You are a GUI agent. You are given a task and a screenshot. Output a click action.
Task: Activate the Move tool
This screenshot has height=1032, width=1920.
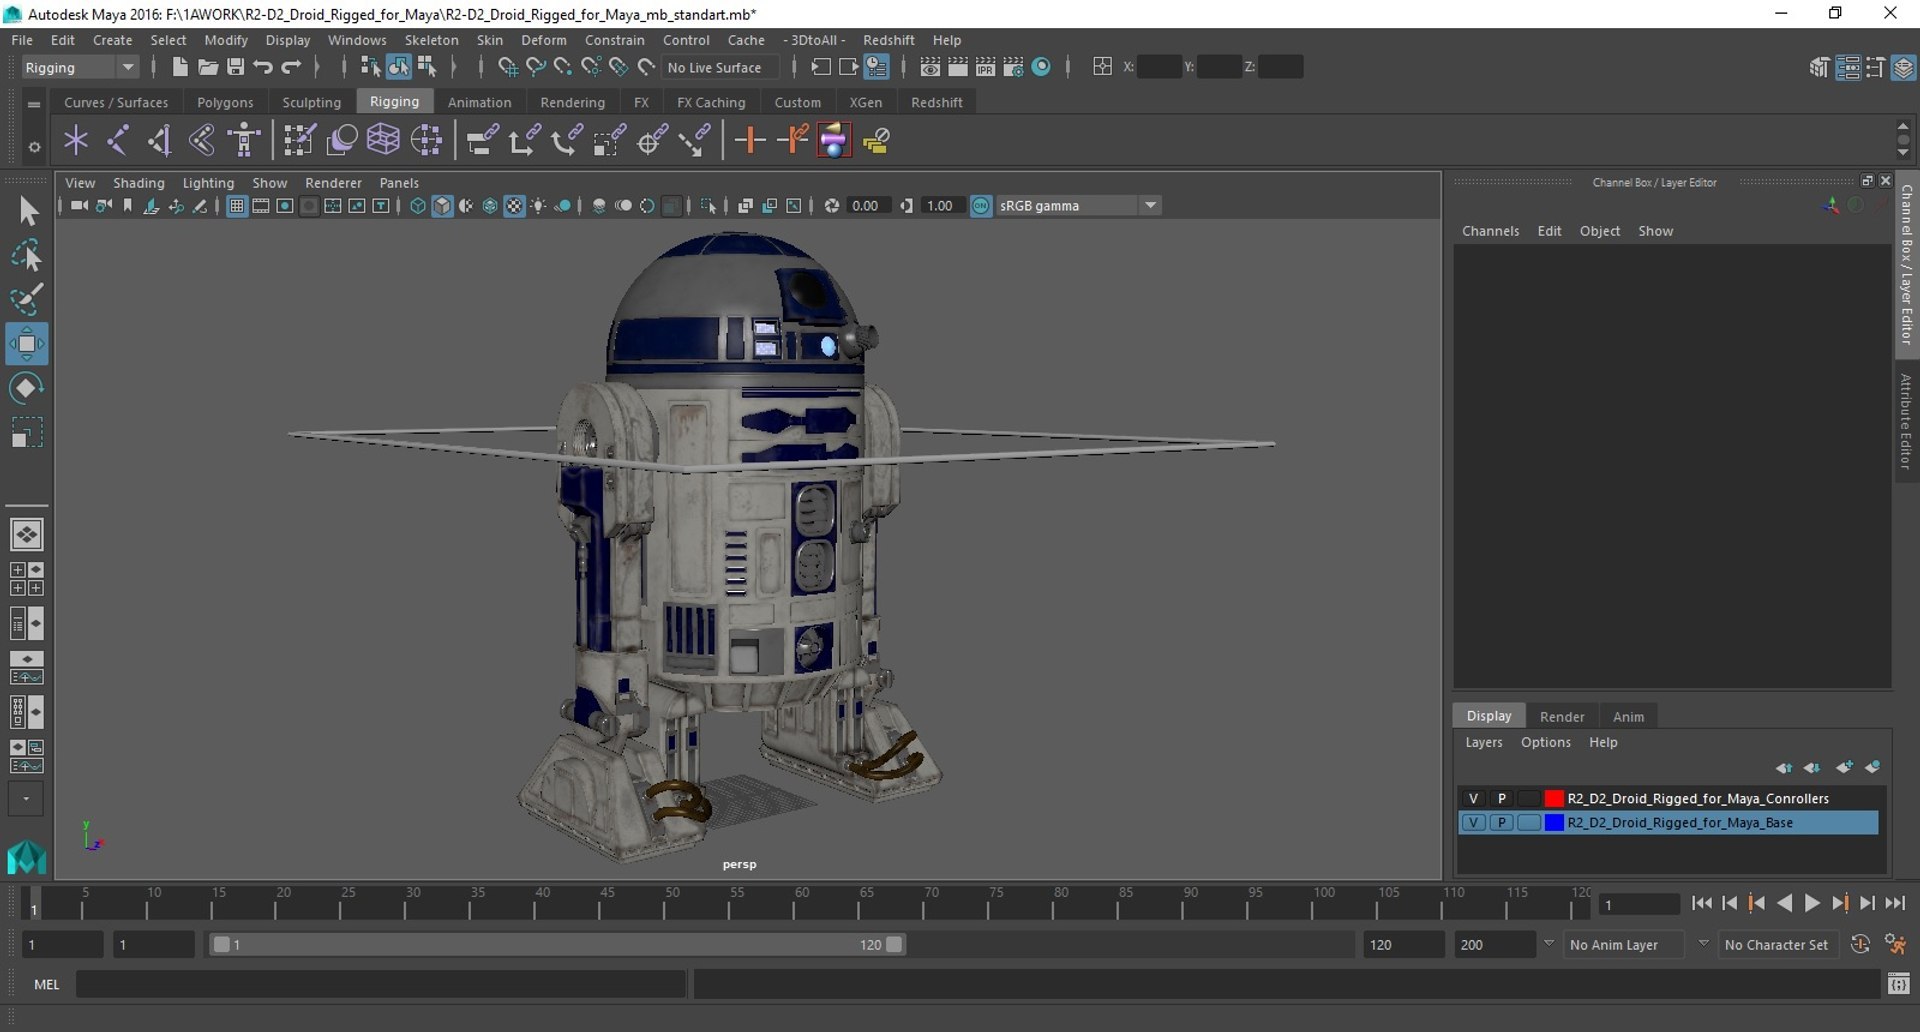point(27,343)
